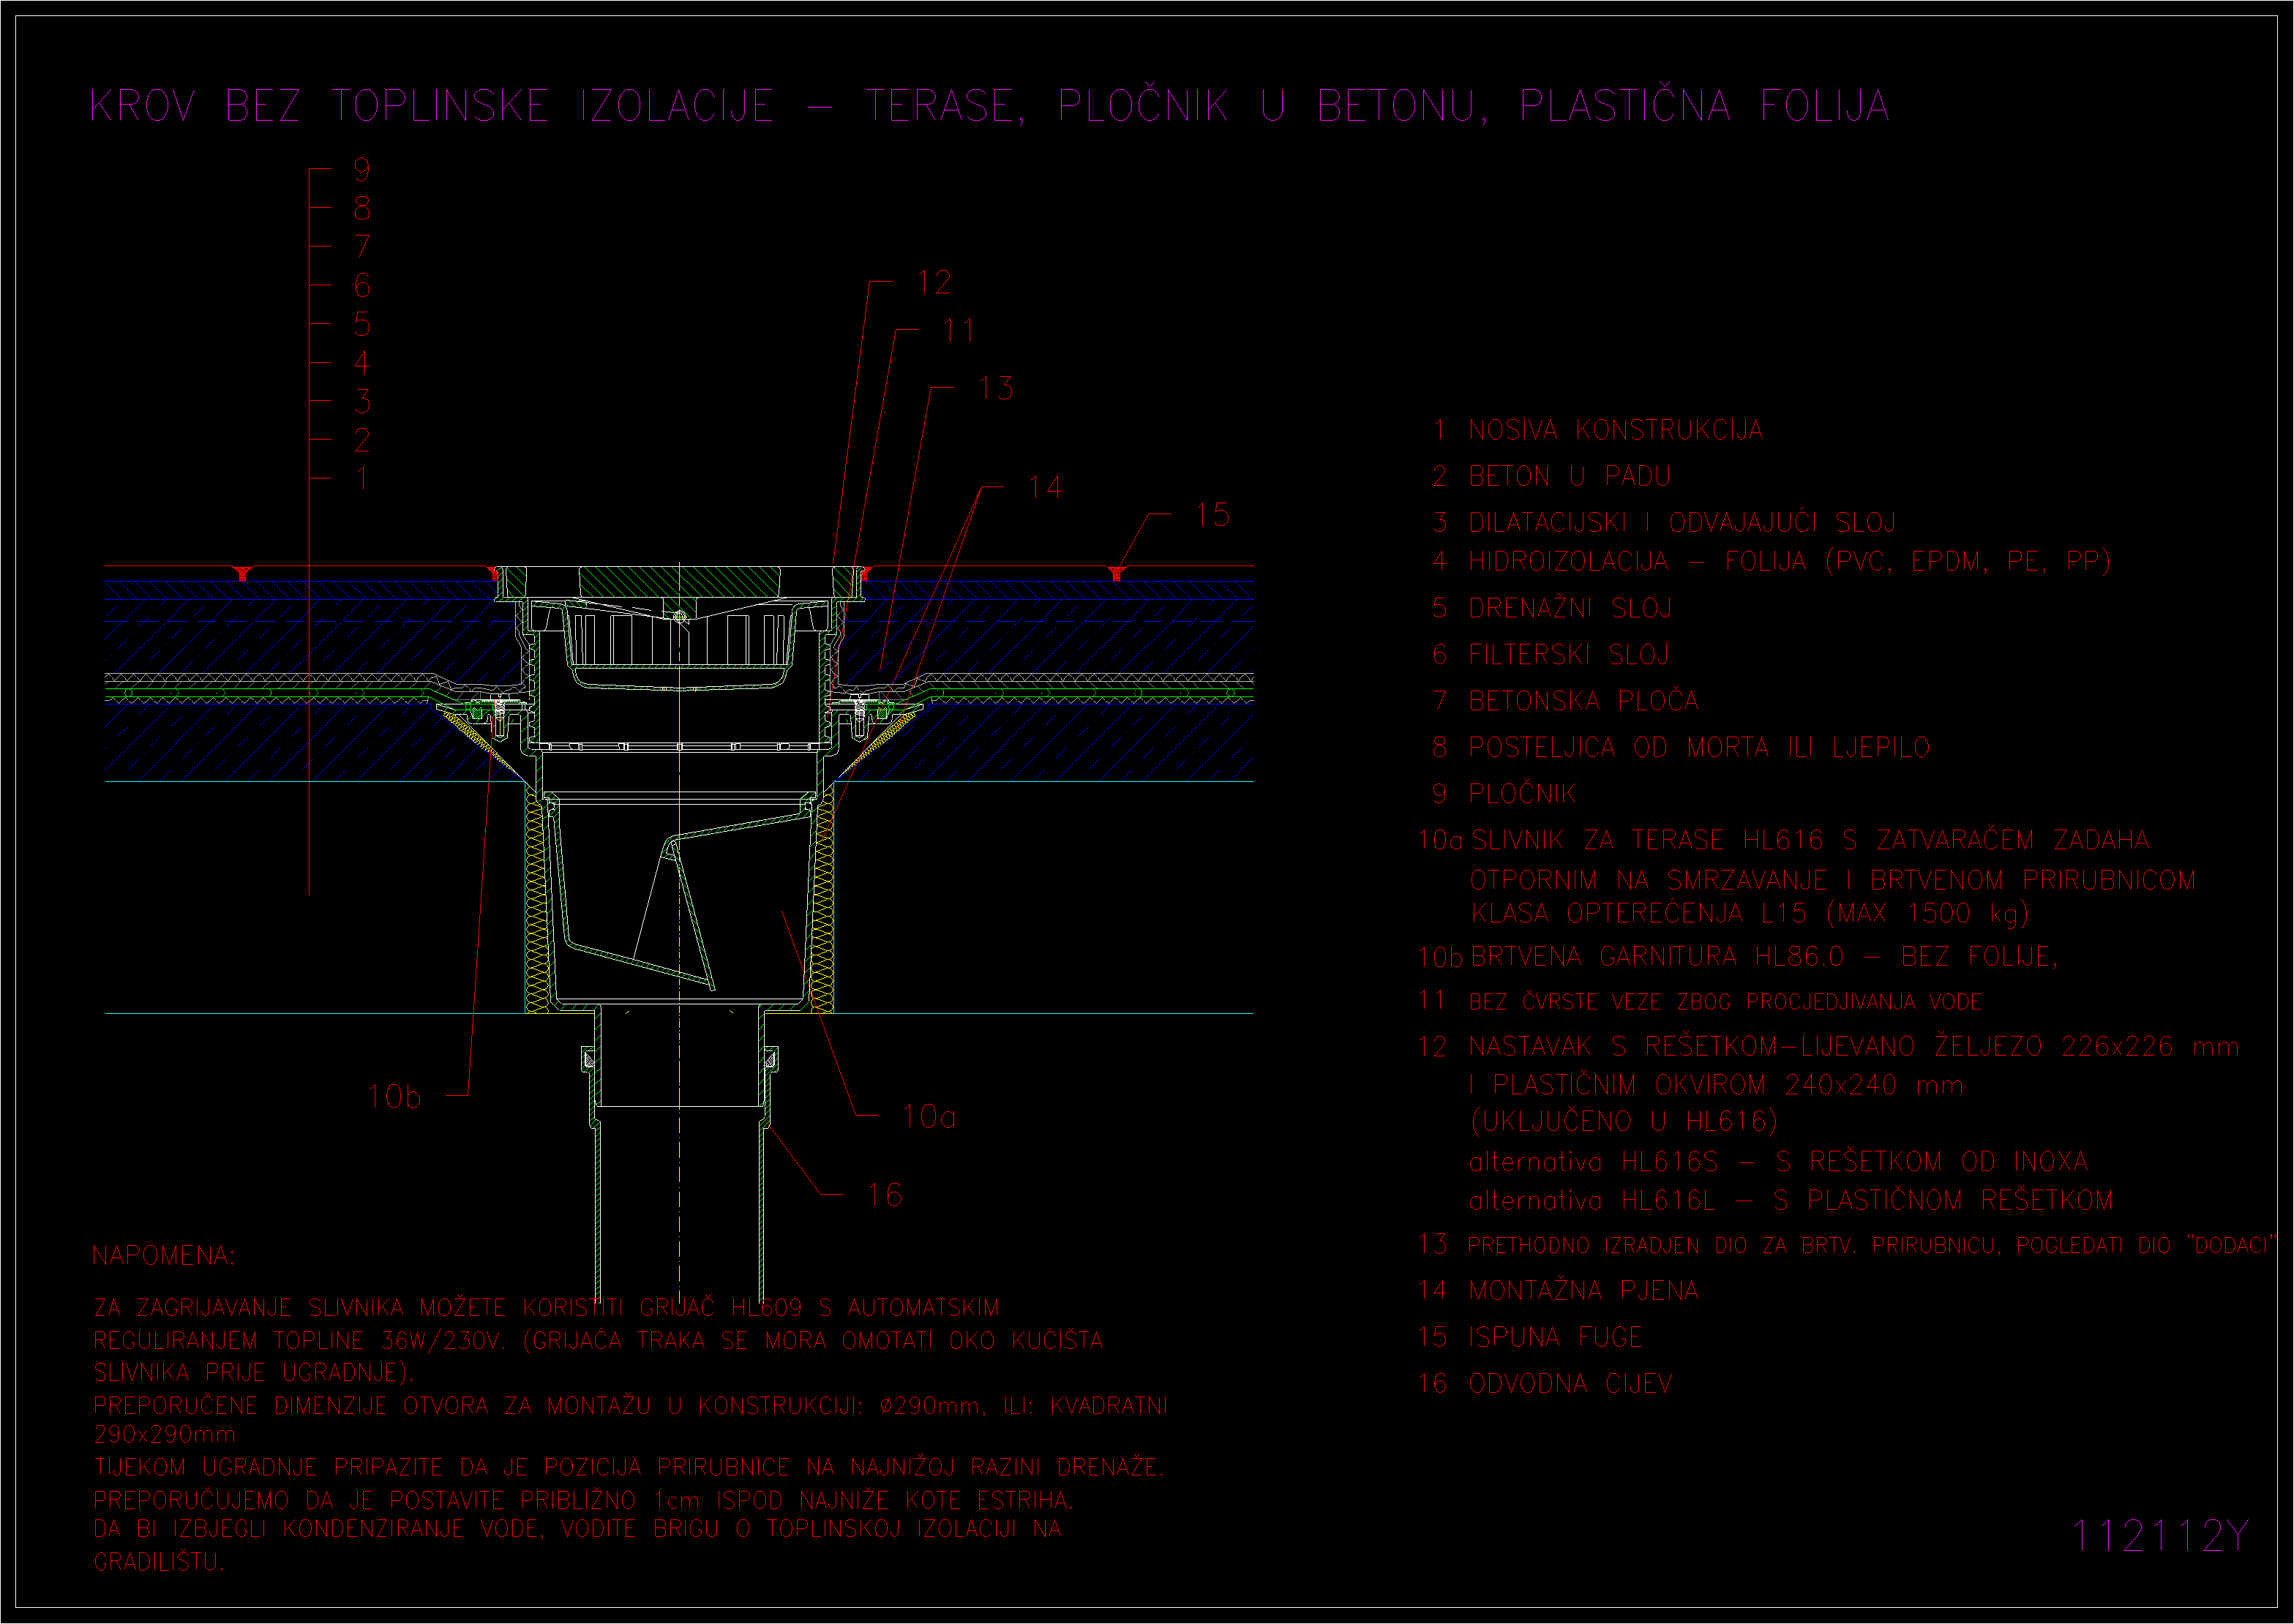Click text 'BRTVENA GARNITURA HL86.0 – BEZ FOLIJE,'

click(1764, 956)
